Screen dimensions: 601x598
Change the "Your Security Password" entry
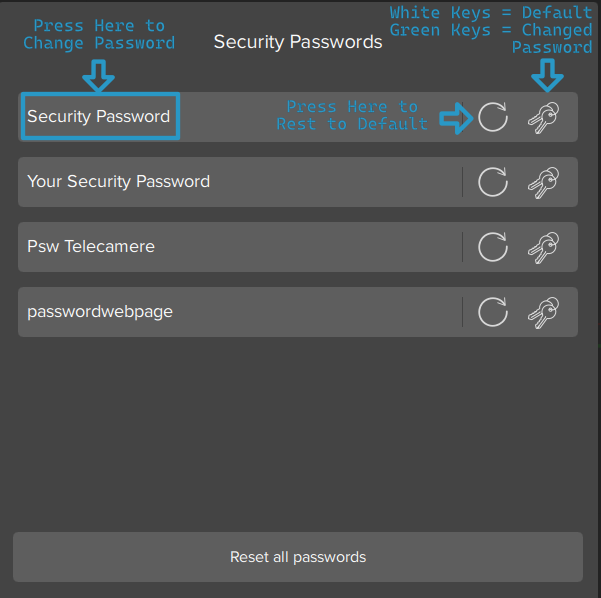coord(118,182)
